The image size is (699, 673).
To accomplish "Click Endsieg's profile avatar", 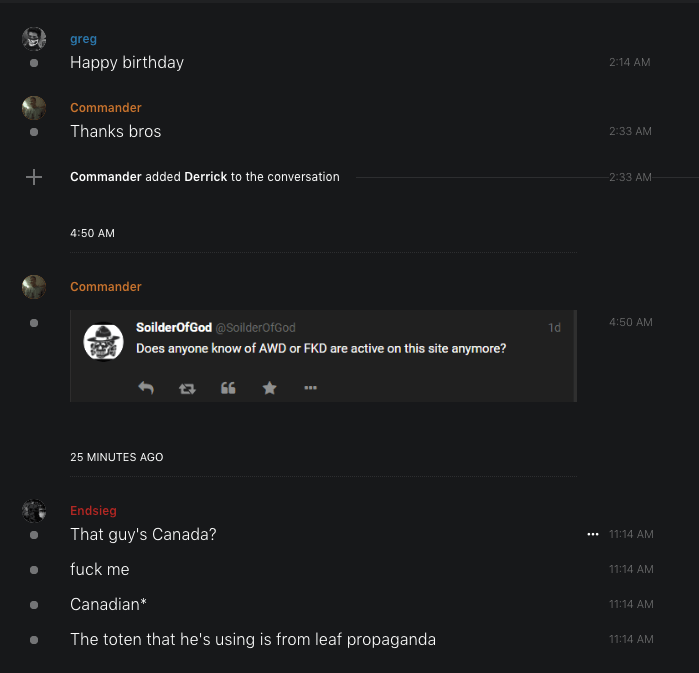I will tap(34, 511).
